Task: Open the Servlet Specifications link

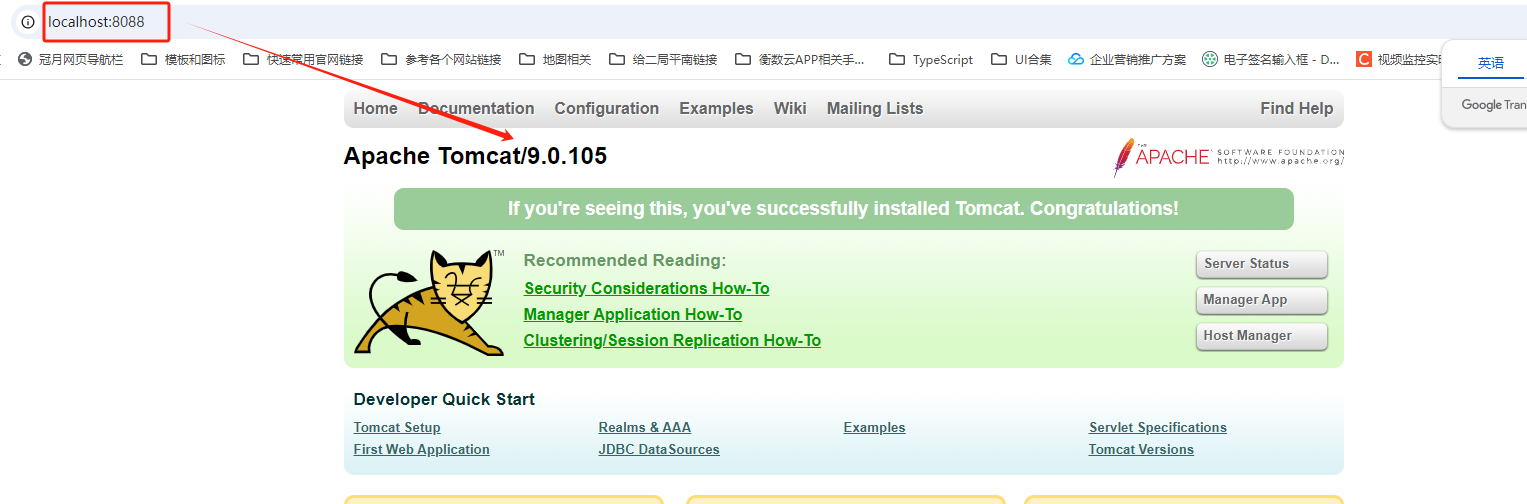Action: [1158, 428]
